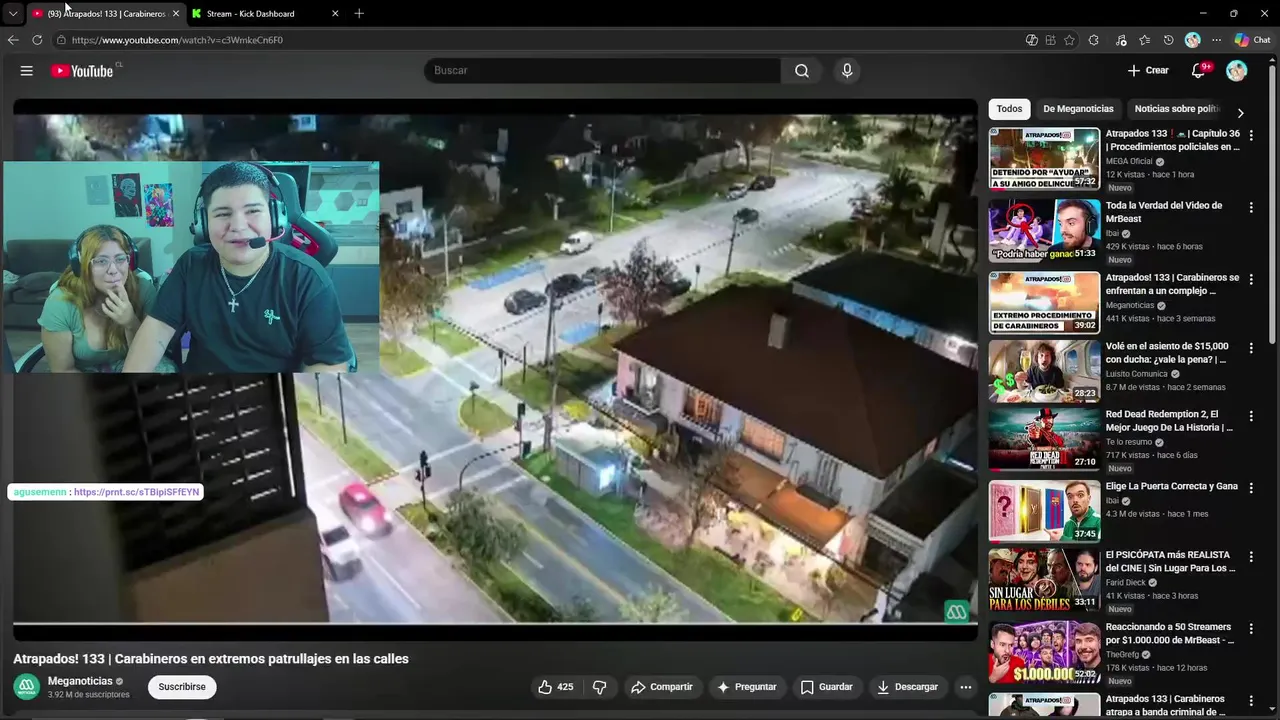The height and width of the screenshot is (720, 1280).
Task: Seek on the video progress bar
Action: pos(495,623)
